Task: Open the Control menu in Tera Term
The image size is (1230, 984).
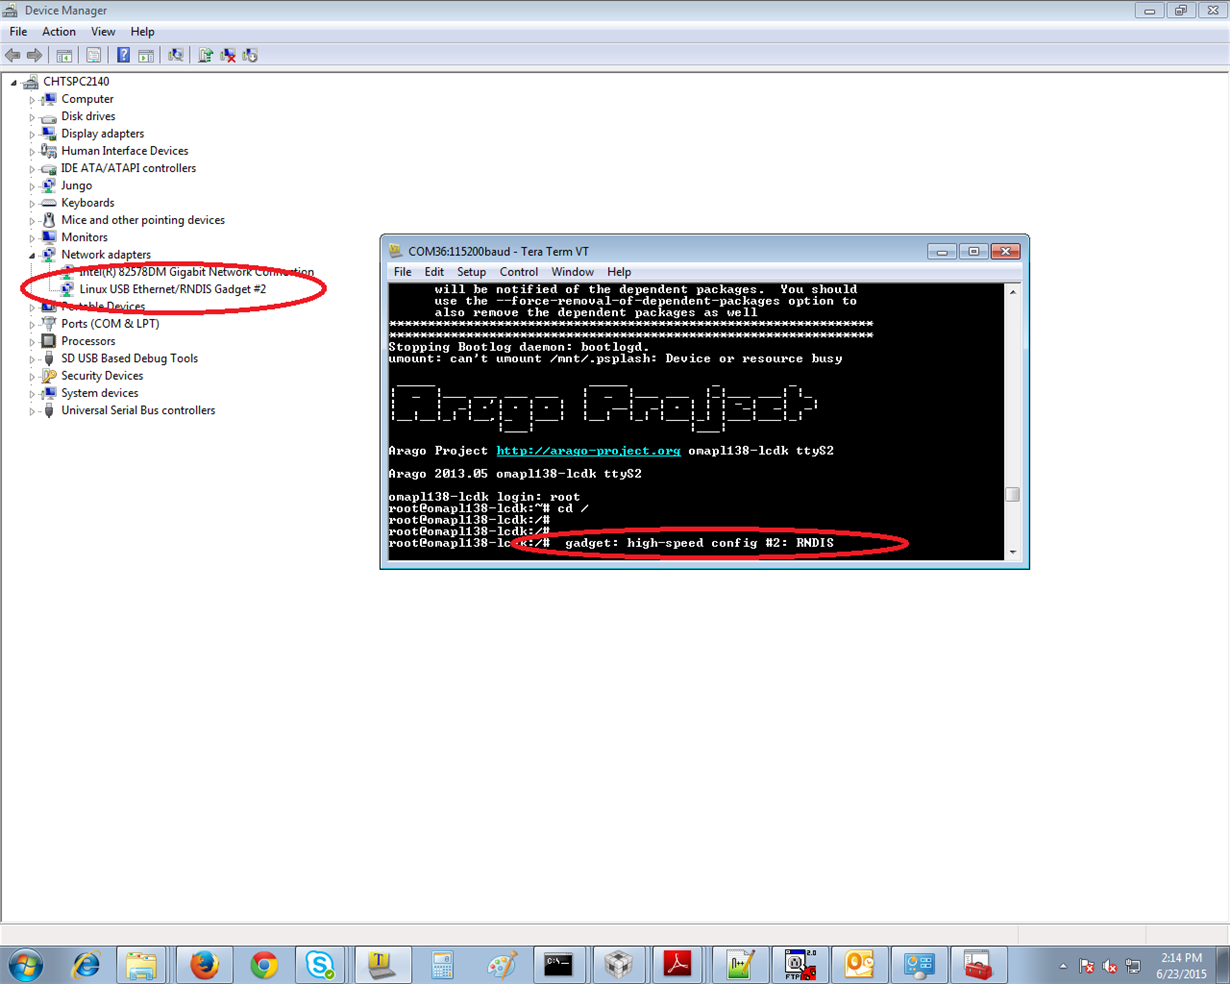Action: tap(519, 272)
